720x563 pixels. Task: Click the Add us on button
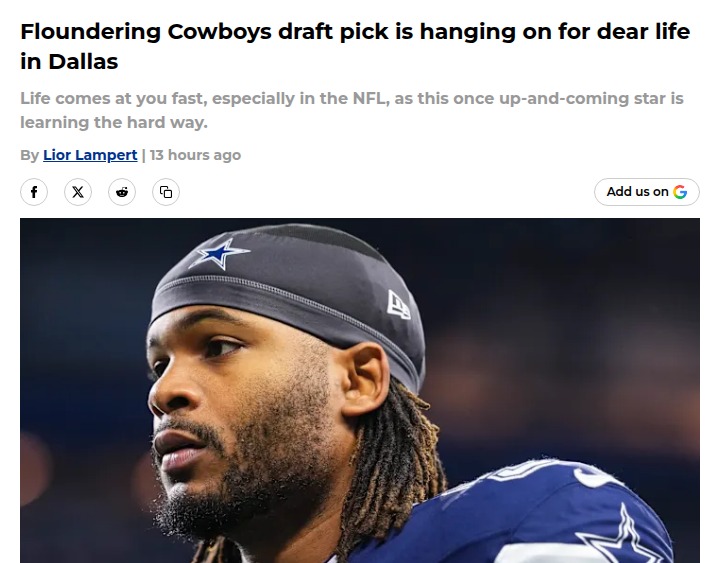coord(647,192)
